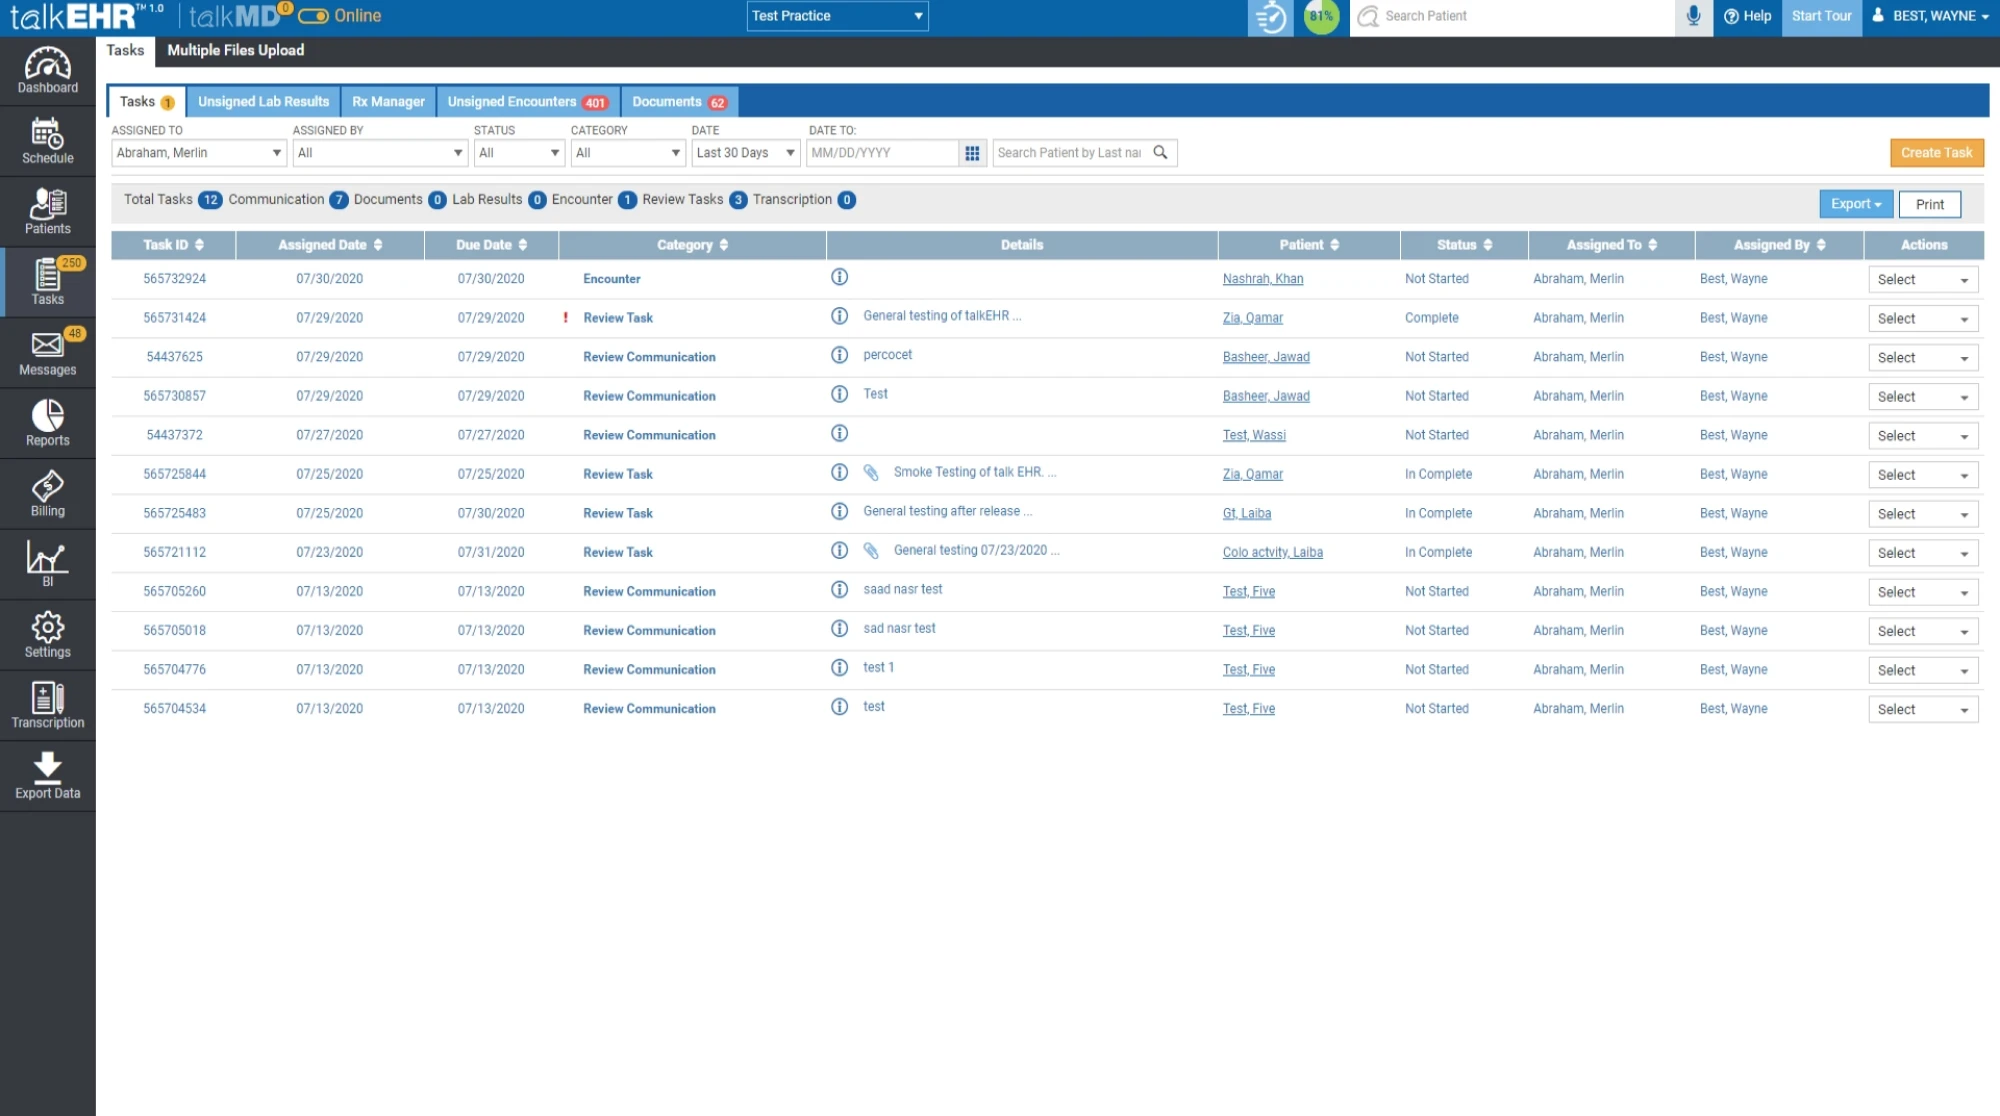The height and width of the screenshot is (1116, 2000).
Task: Click the attachment paperclip on Smoke Testing task
Action: [871, 472]
